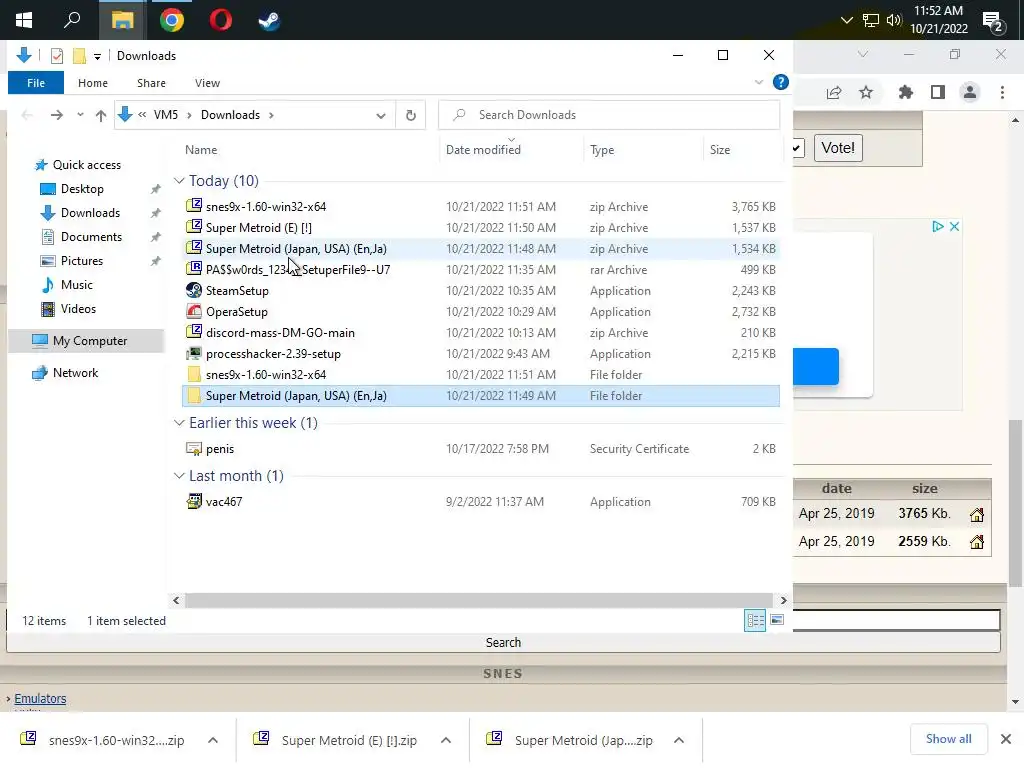Sort by the Name column header
Viewport: 1024px width, 768px height.
[200, 150]
